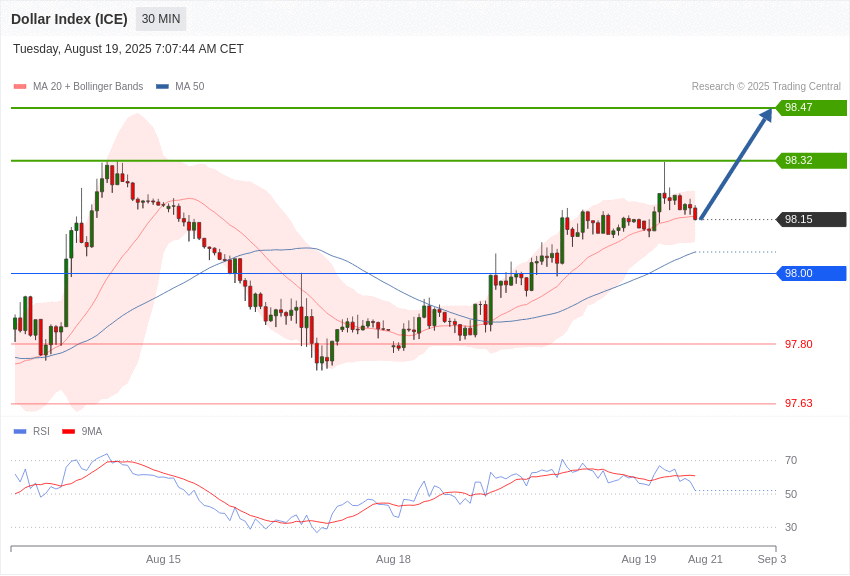Click the Aug 18 date axis label

click(393, 559)
